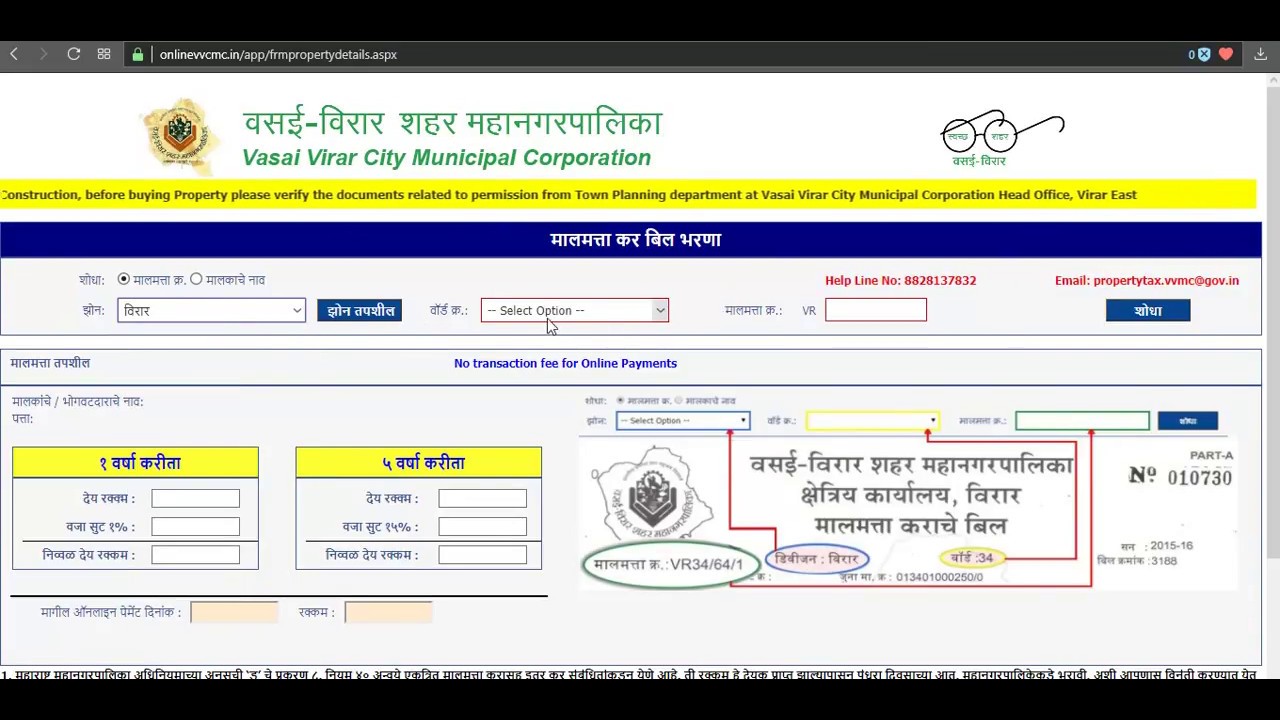Click the शोधा search button

tap(1148, 311)
